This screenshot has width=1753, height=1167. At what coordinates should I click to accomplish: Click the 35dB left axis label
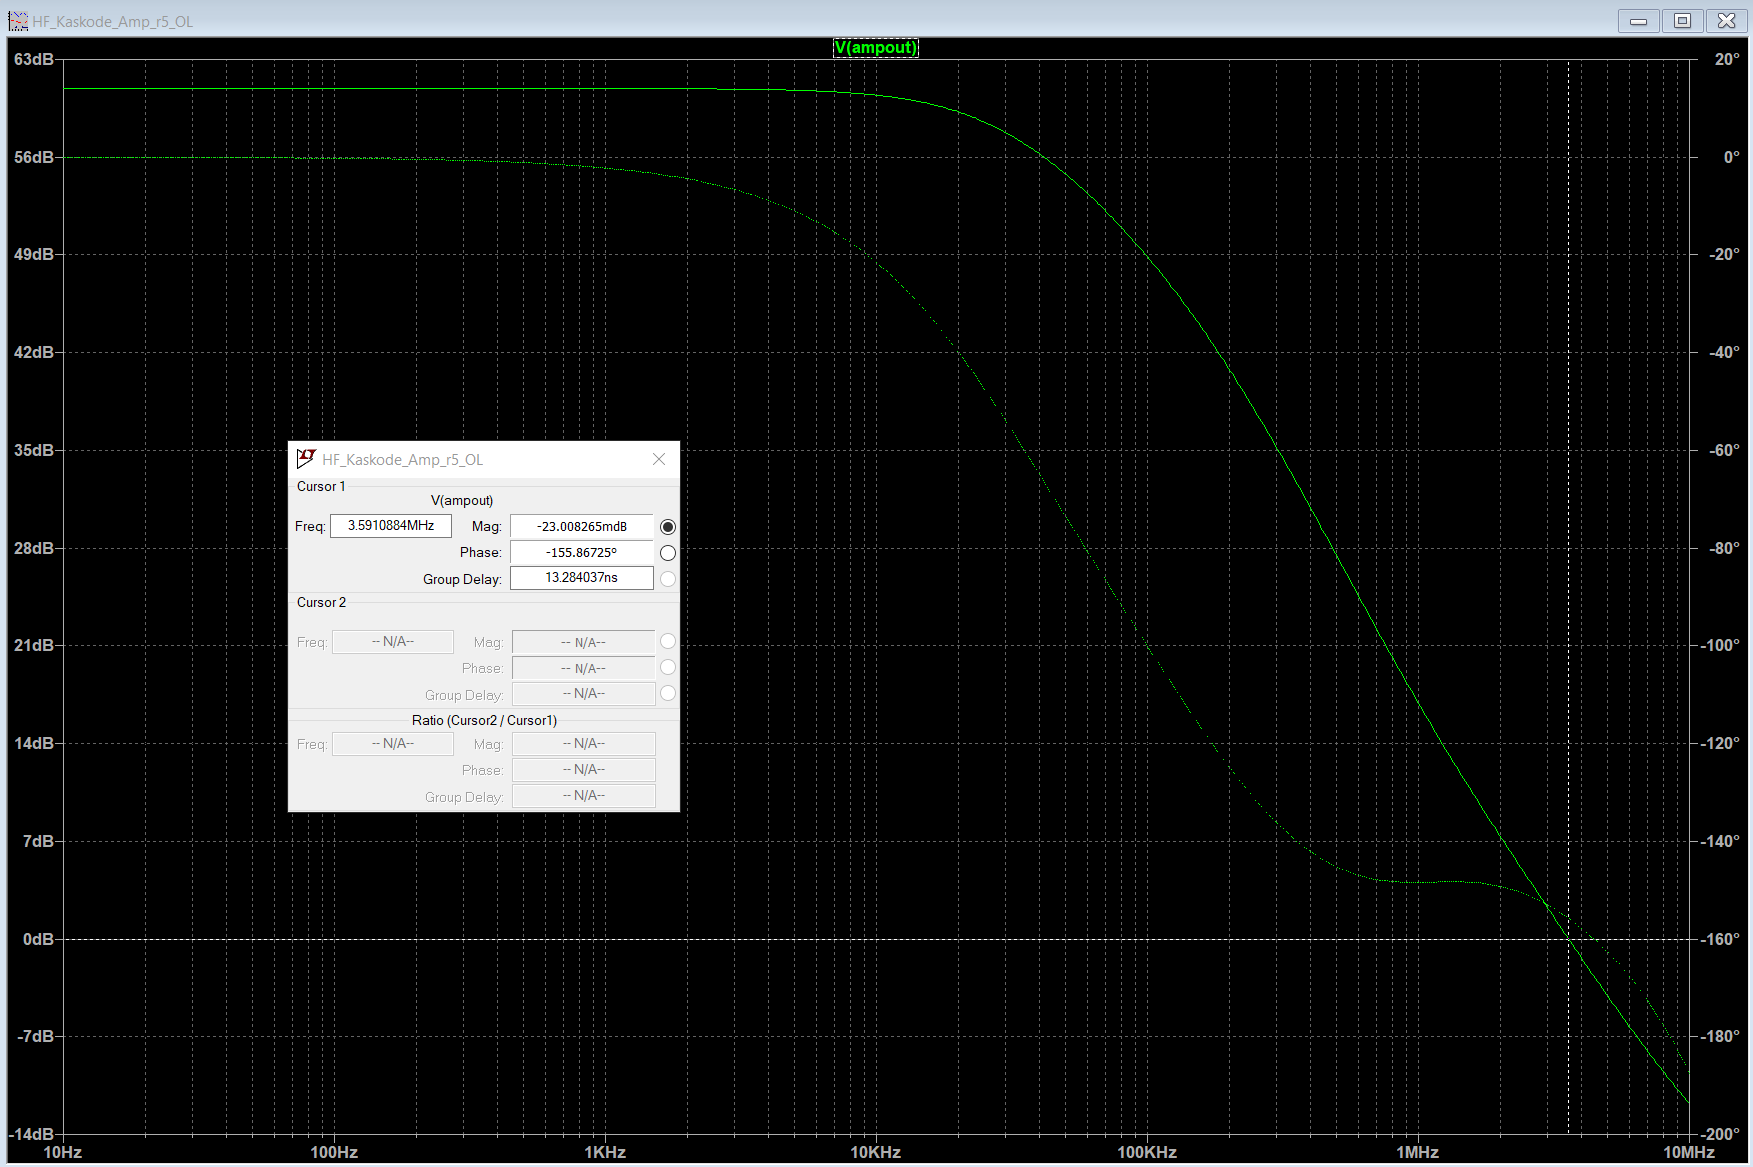33,450
